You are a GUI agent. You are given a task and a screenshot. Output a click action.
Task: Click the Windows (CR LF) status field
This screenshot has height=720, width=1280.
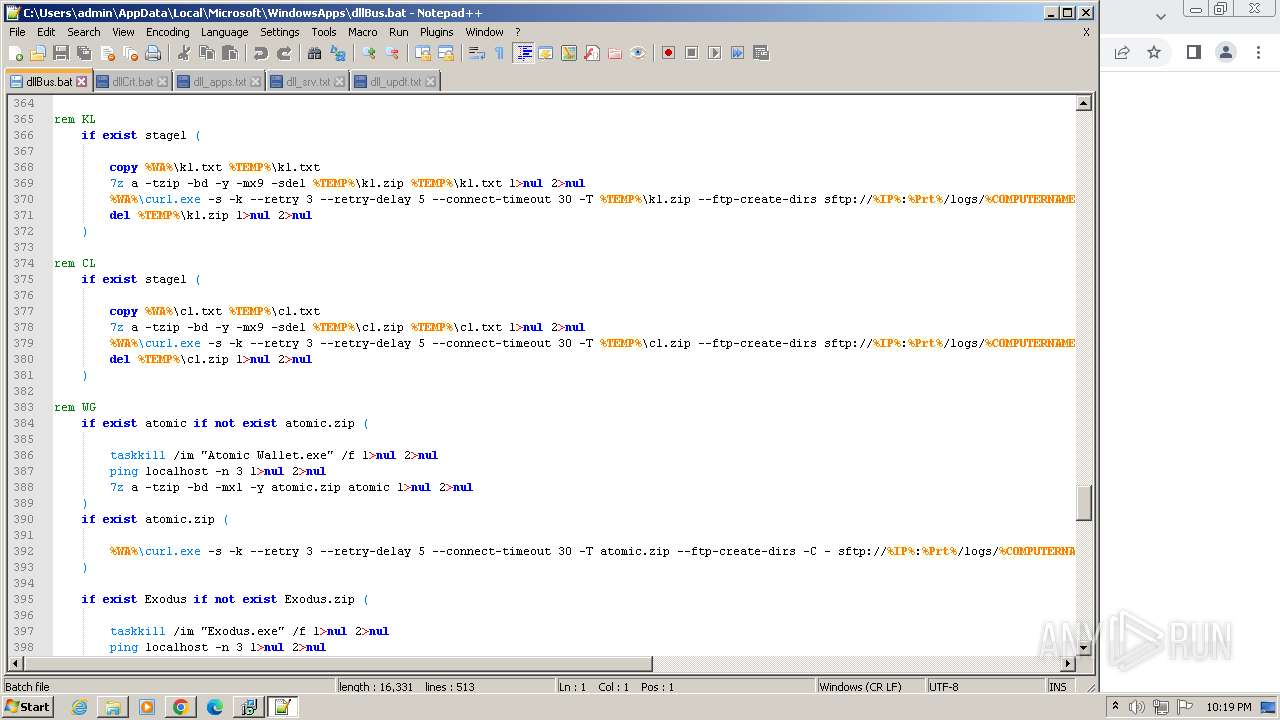(870, 687)
